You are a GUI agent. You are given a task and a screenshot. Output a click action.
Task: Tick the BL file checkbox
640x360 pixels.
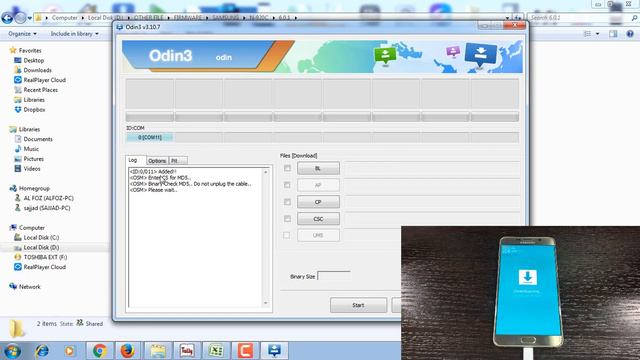pyautogui.click(x=287, y=168)
